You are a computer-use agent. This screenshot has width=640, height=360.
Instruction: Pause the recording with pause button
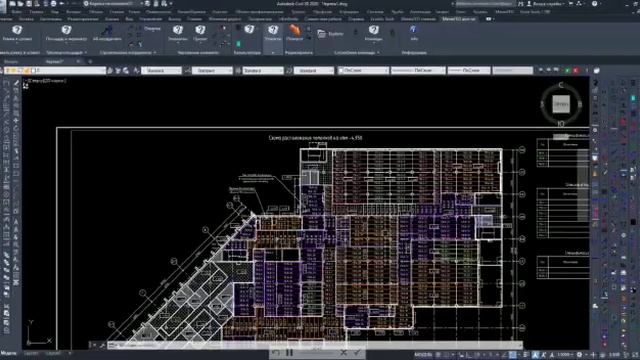pyautogui.click(x=289, y=352)
